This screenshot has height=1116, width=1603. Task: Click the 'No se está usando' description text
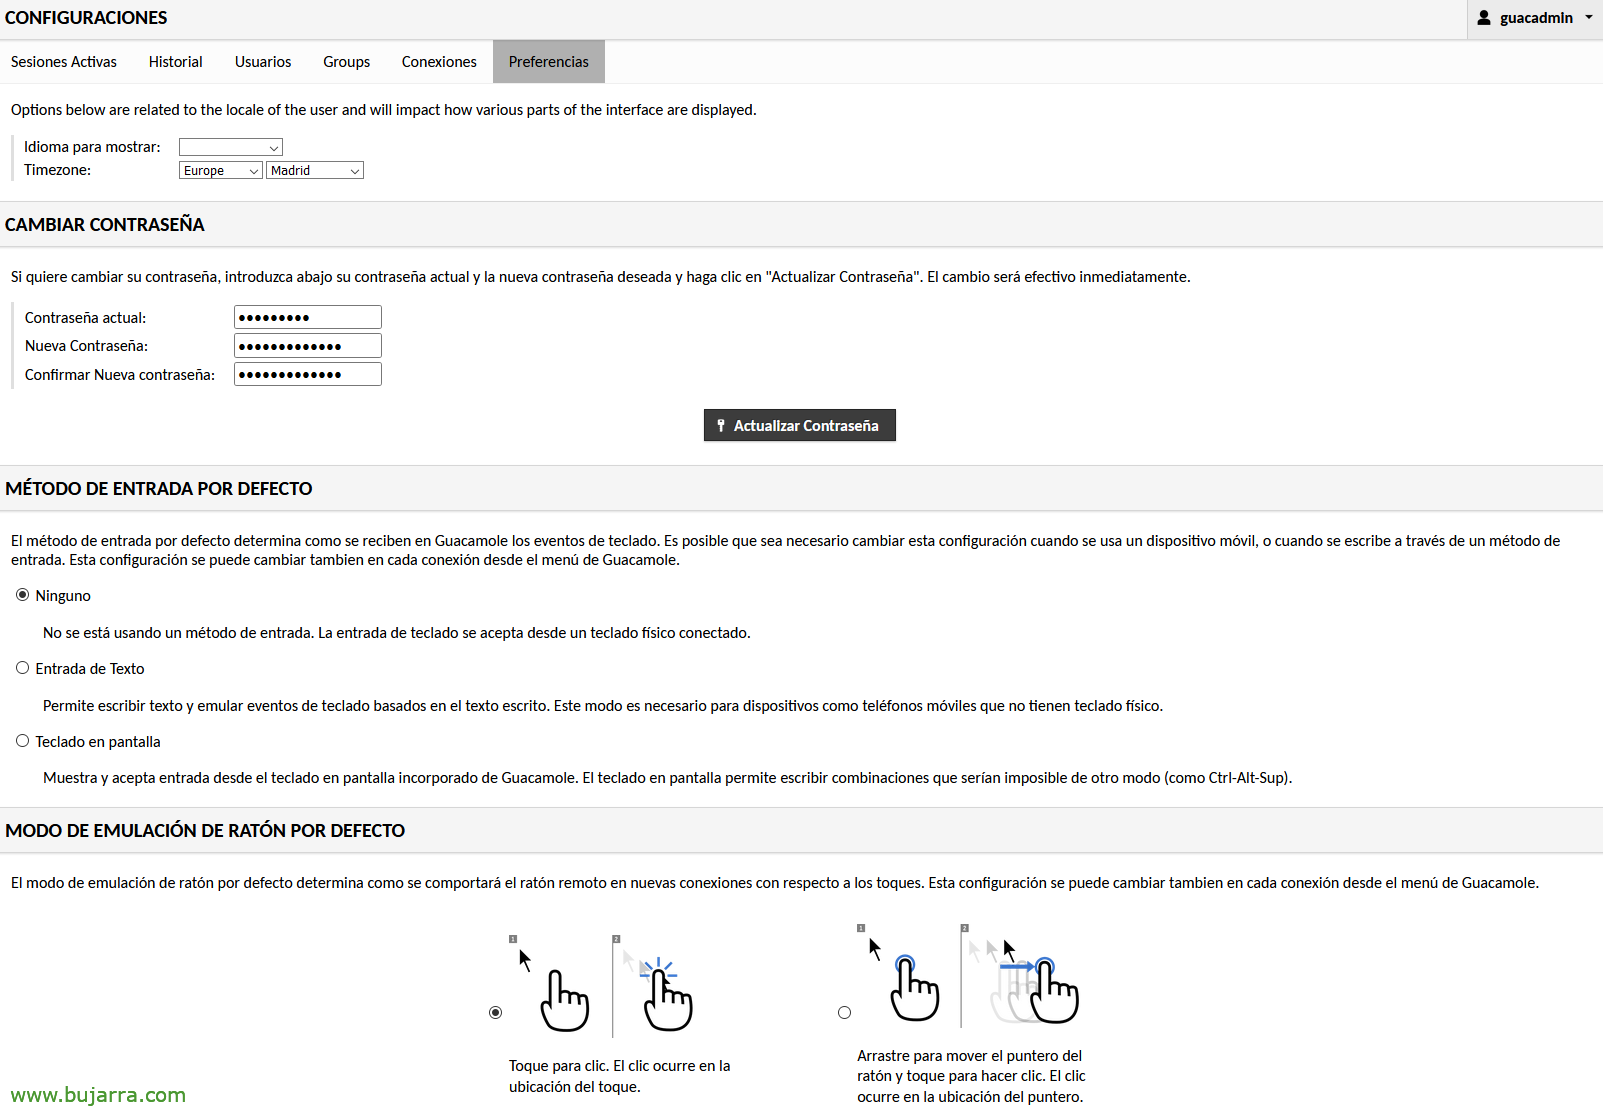[x=397, y=633]
